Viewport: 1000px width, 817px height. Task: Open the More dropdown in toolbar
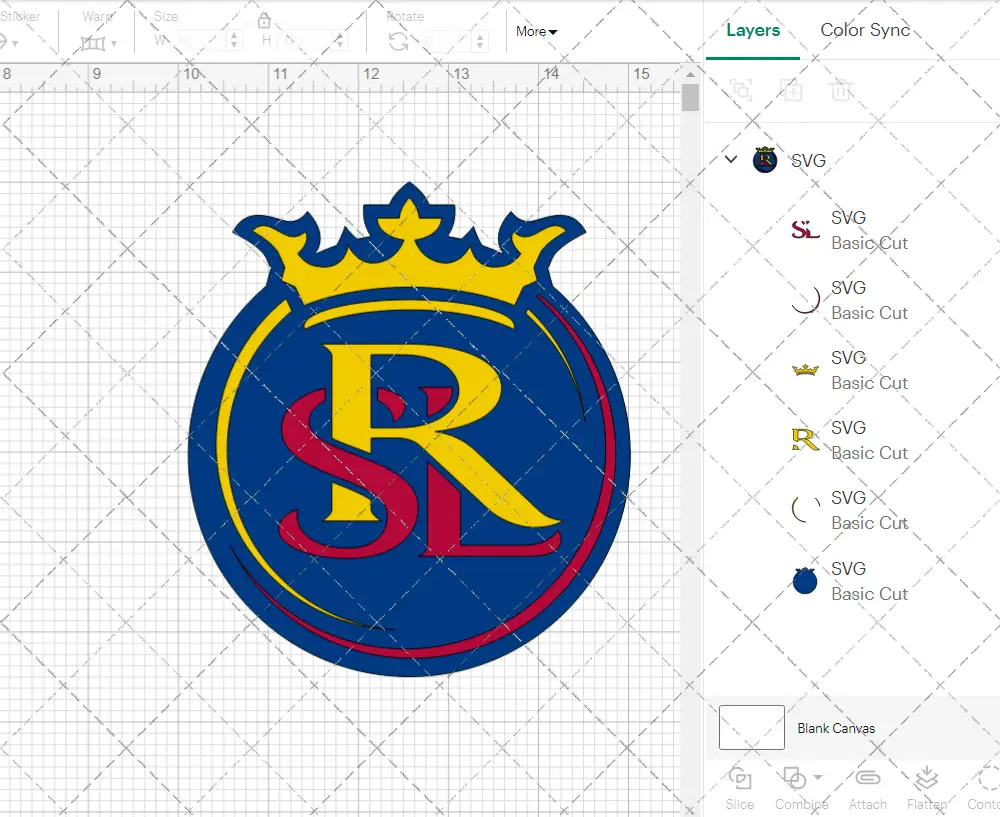tap(536, 32)
